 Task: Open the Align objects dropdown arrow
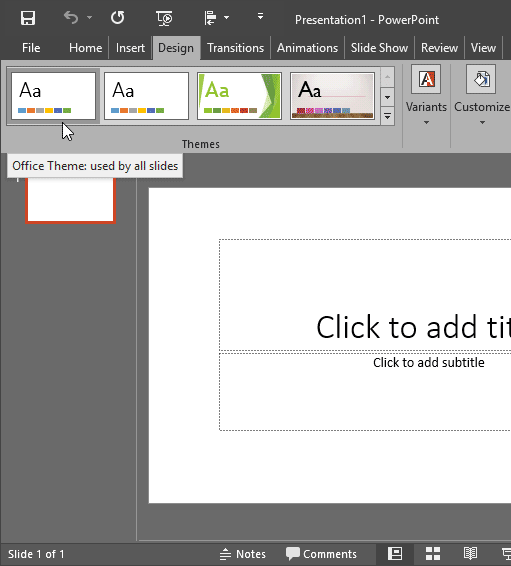(x=226, y=17)
